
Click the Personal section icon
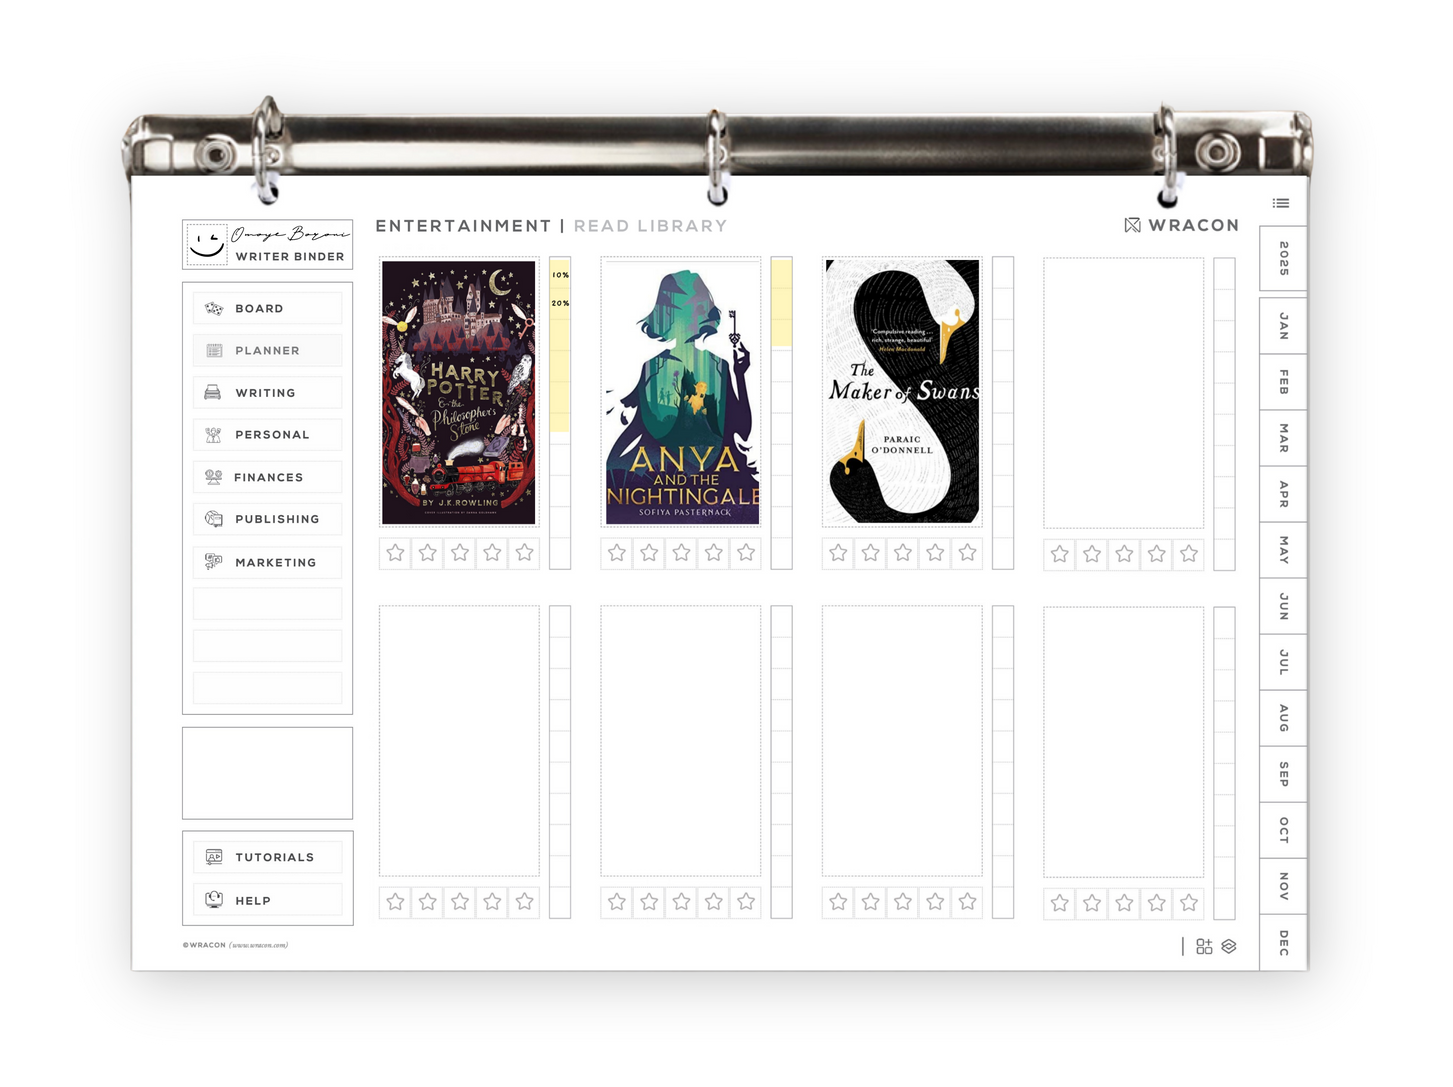click(x=213, y=435)
